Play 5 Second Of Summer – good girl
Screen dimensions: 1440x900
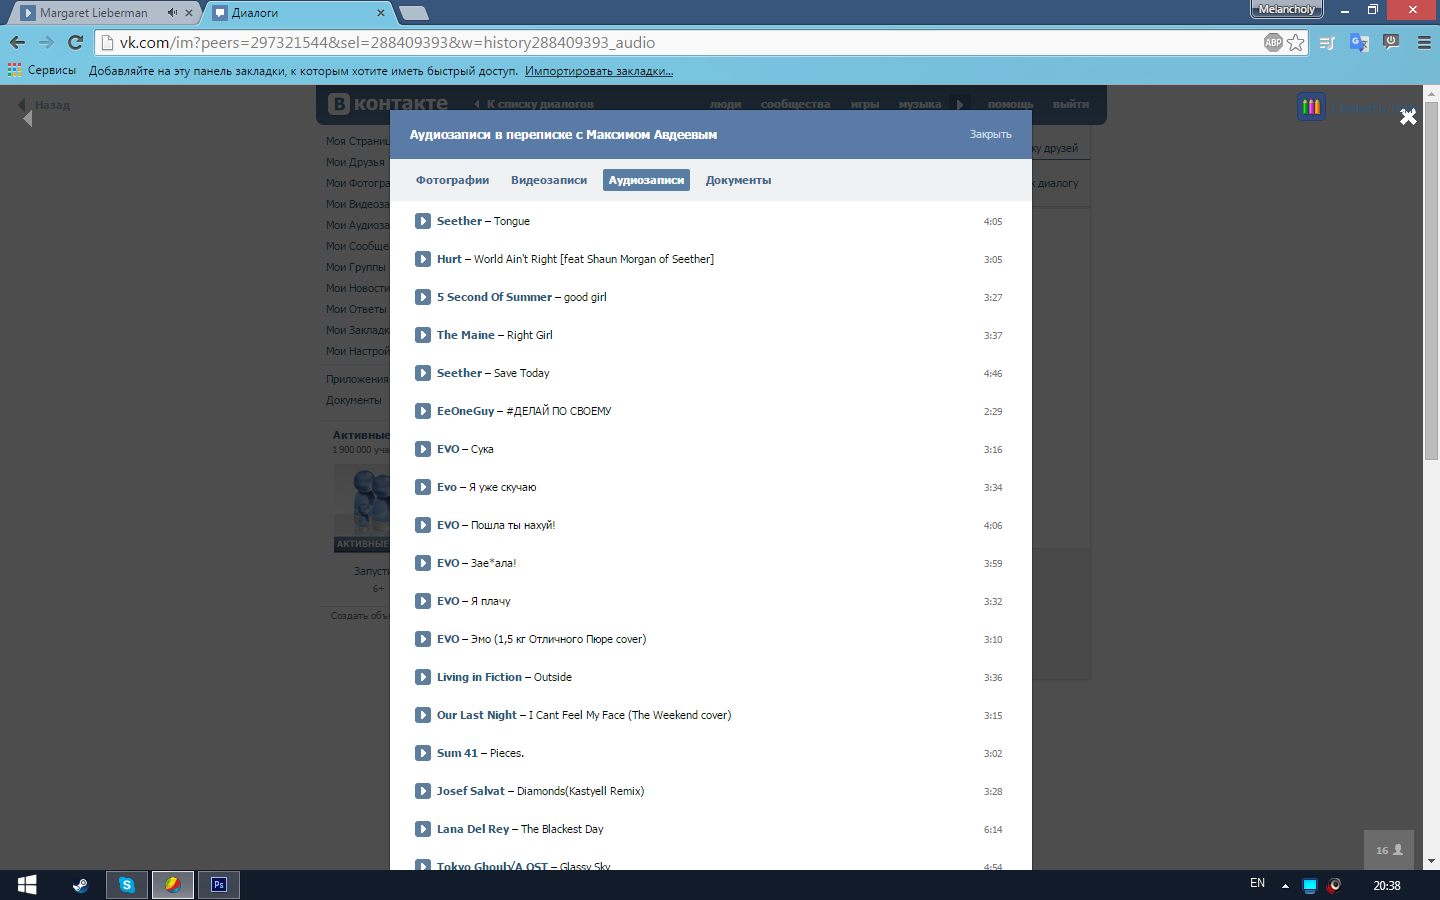(423, 297)
